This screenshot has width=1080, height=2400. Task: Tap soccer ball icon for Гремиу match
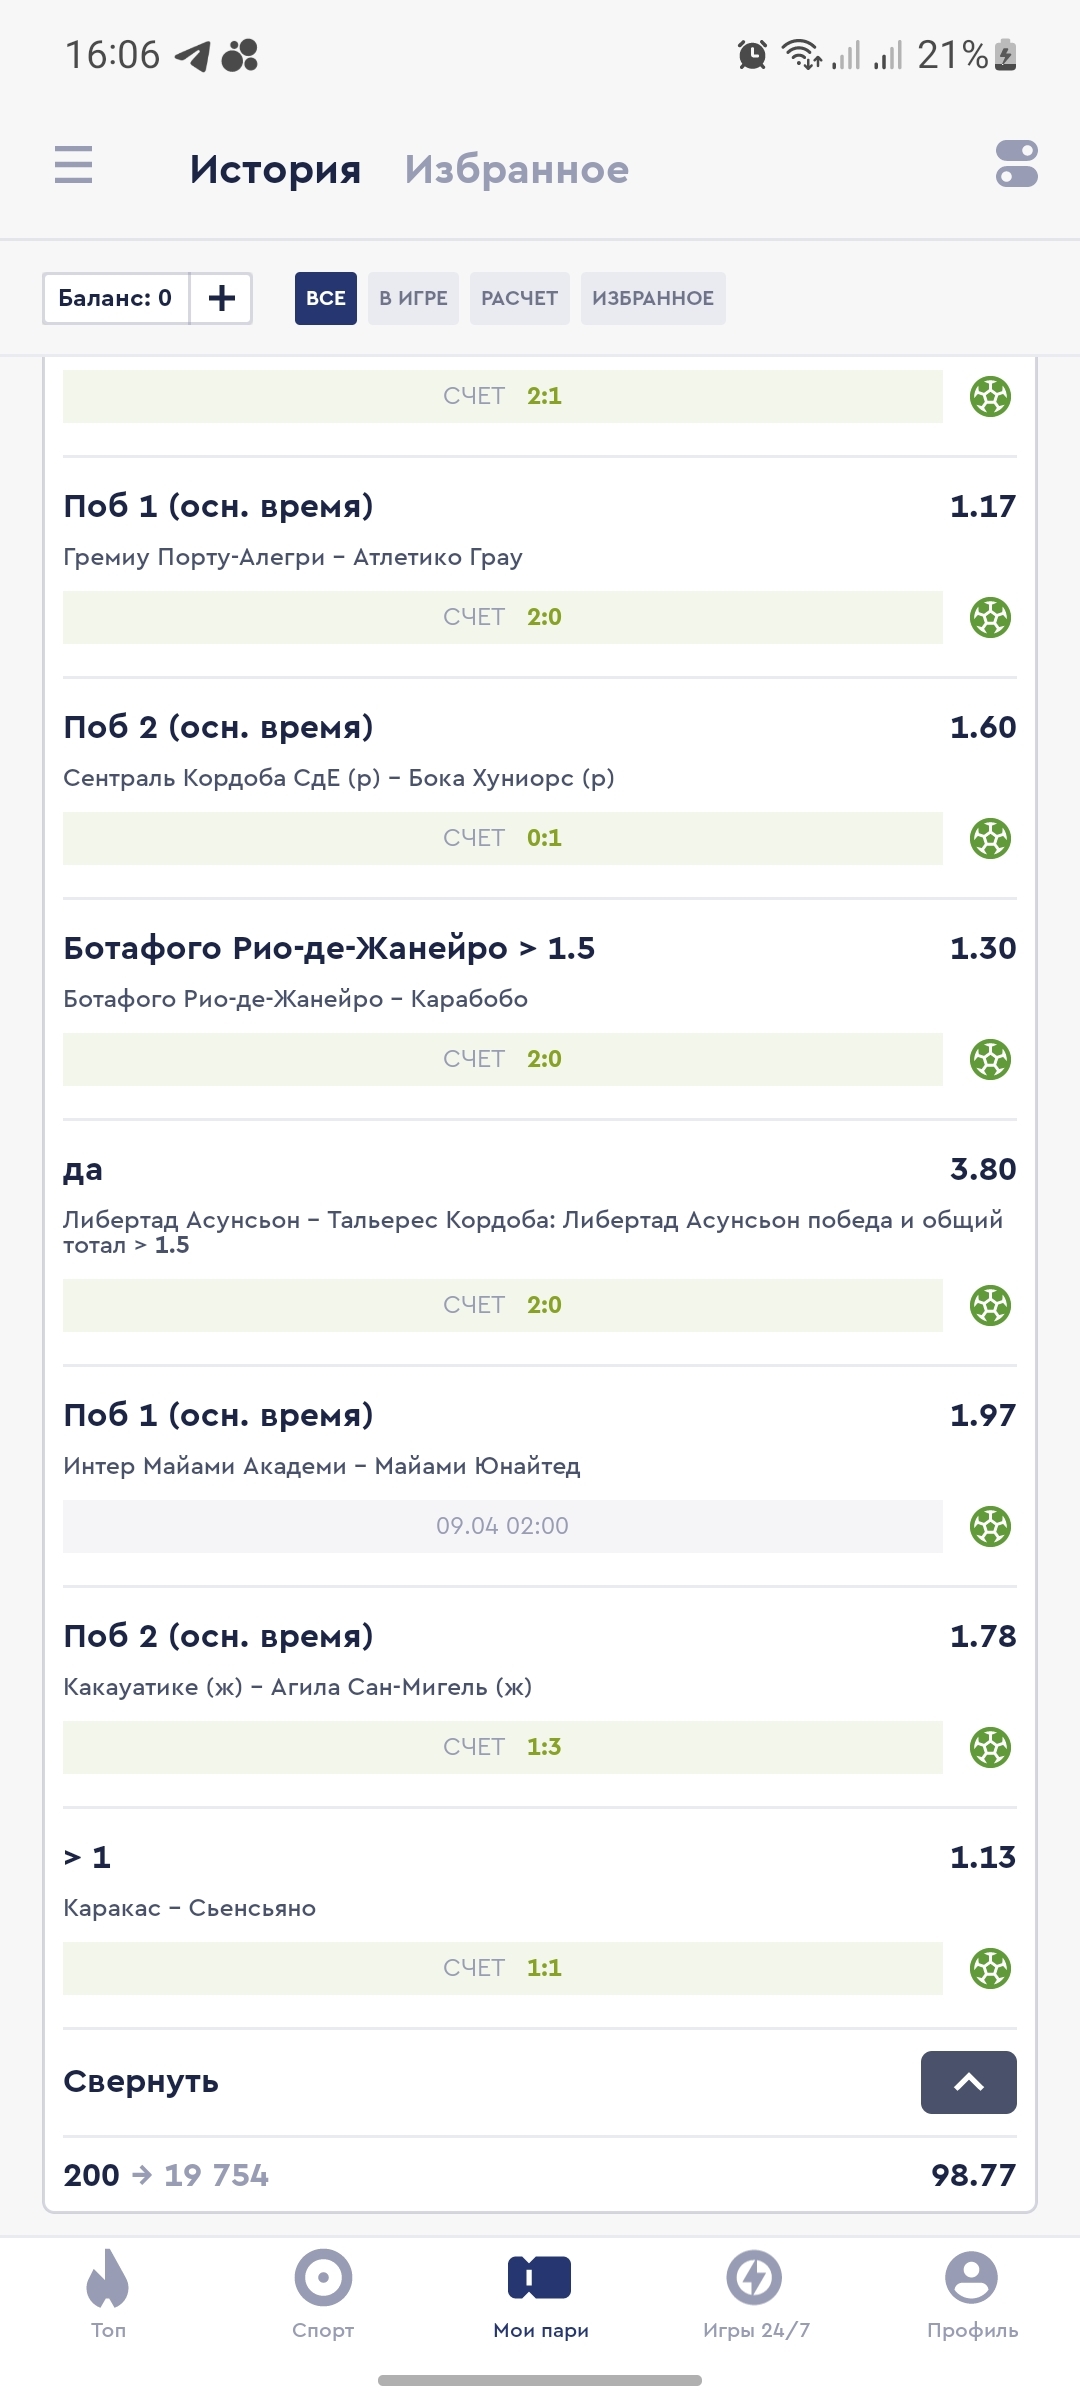[990, 617]
